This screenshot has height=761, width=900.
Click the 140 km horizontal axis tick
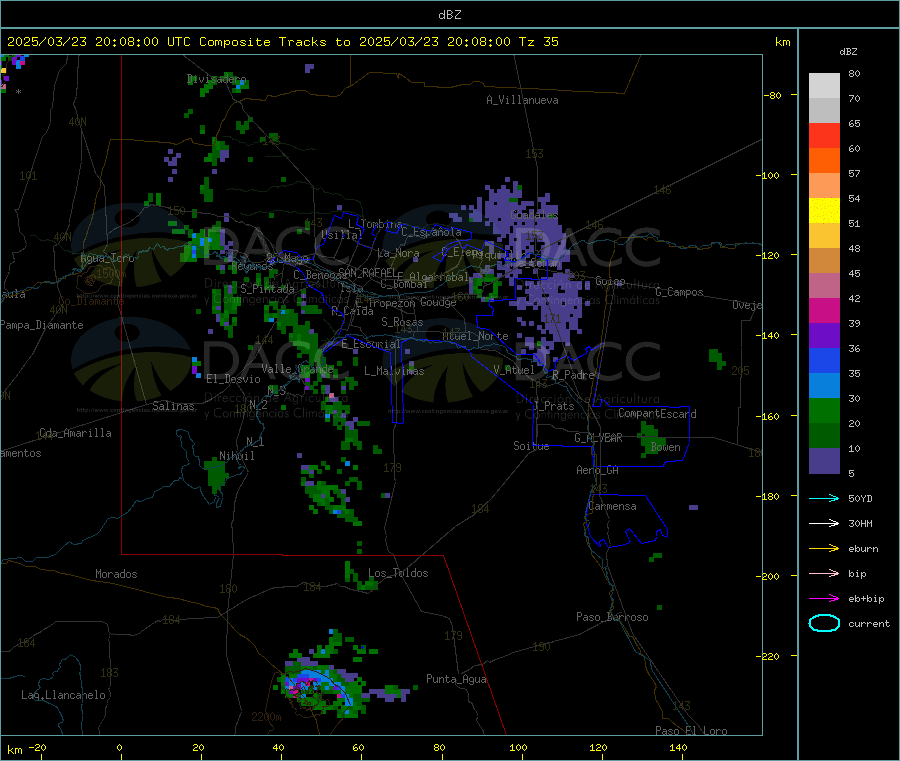678,747
